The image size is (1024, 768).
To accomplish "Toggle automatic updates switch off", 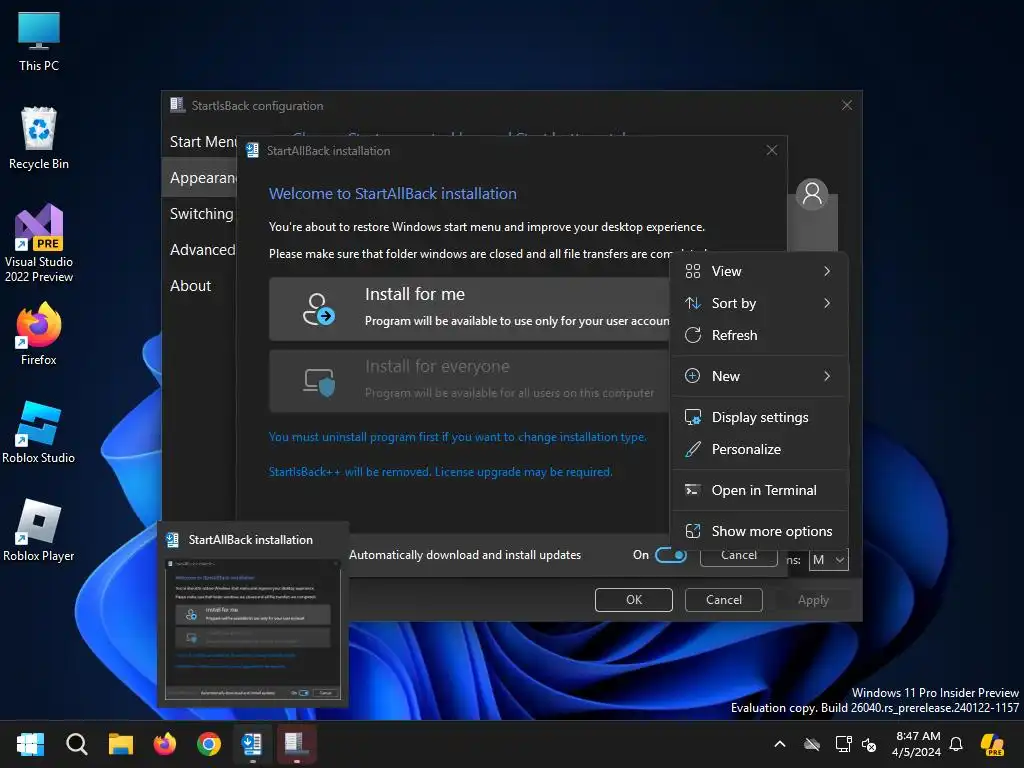I will (x=671, y=555).
